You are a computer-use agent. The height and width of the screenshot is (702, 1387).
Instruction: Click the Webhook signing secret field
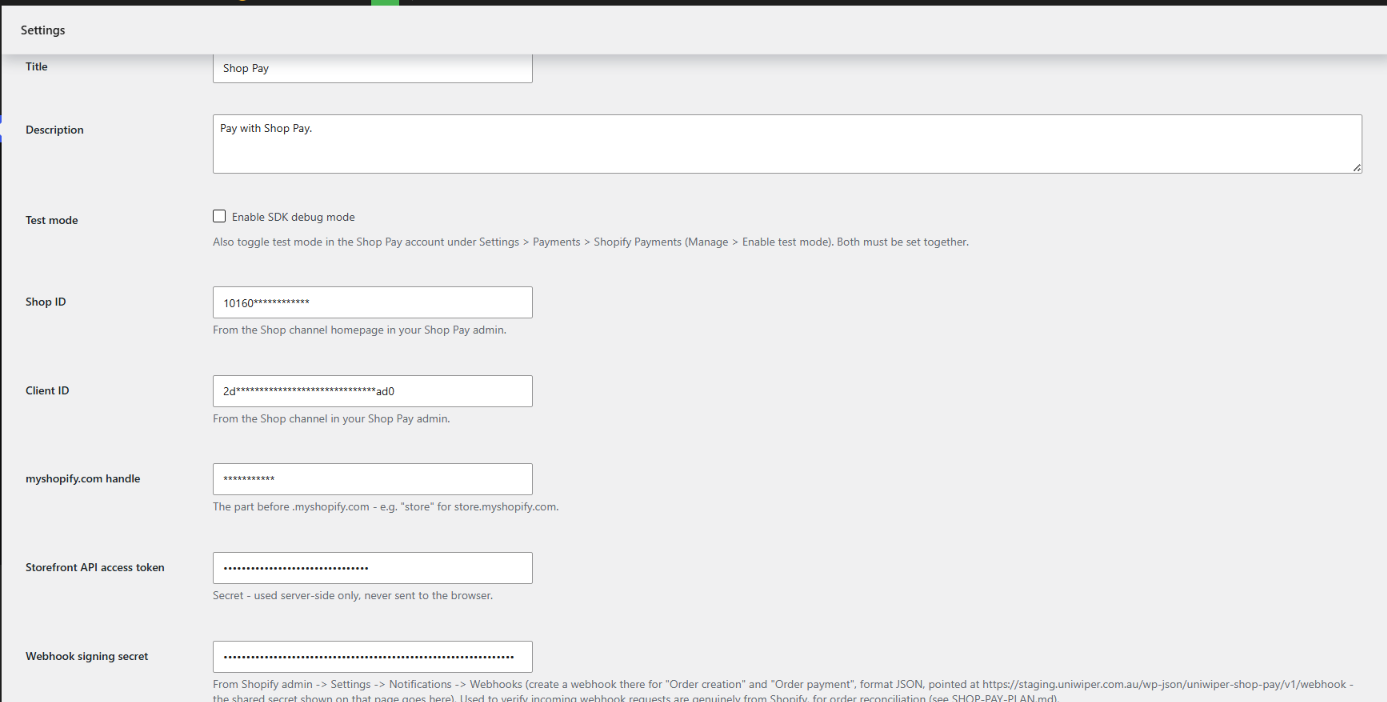372,657
